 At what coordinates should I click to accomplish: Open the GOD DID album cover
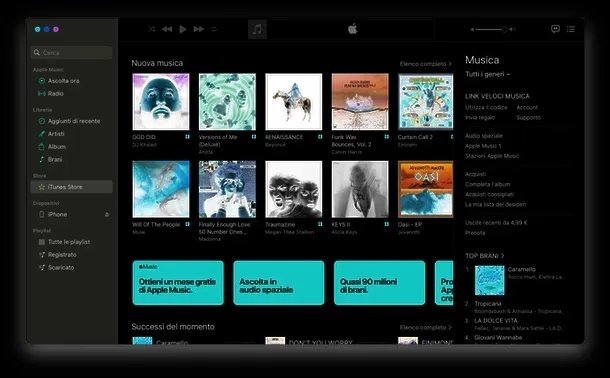click(x=161, y=102)
